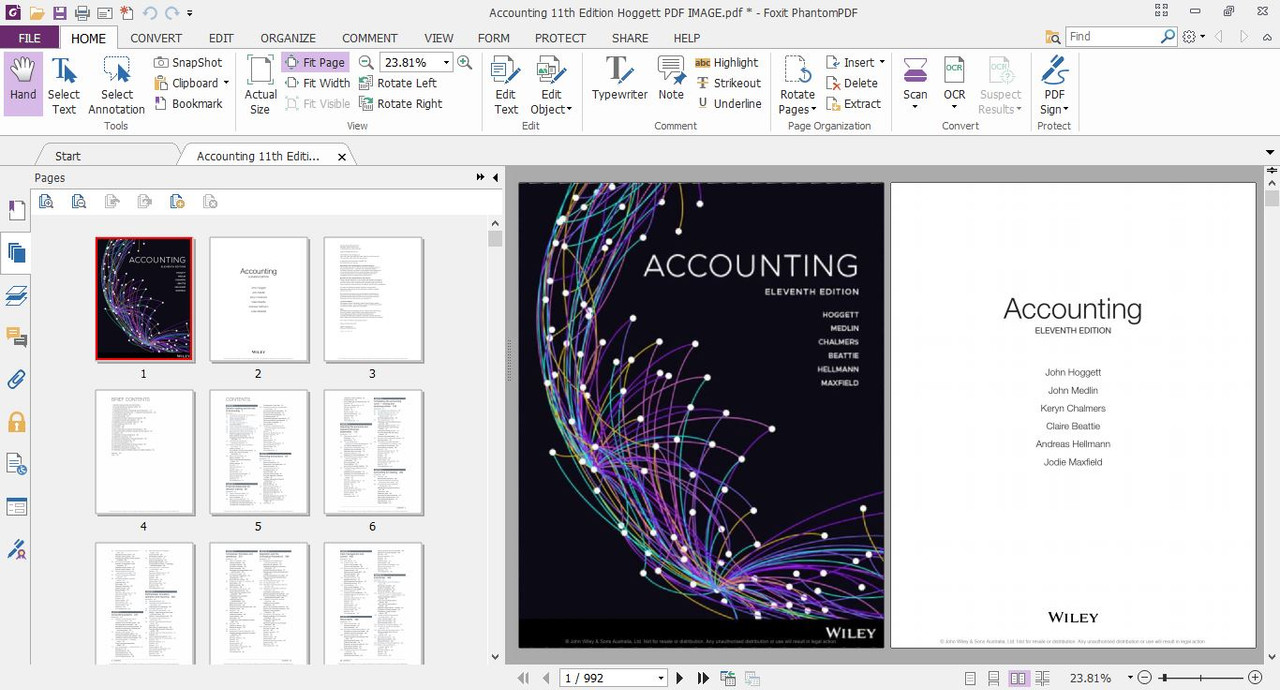
Task: Open the Layers side panel
Action: pos(16,295)
